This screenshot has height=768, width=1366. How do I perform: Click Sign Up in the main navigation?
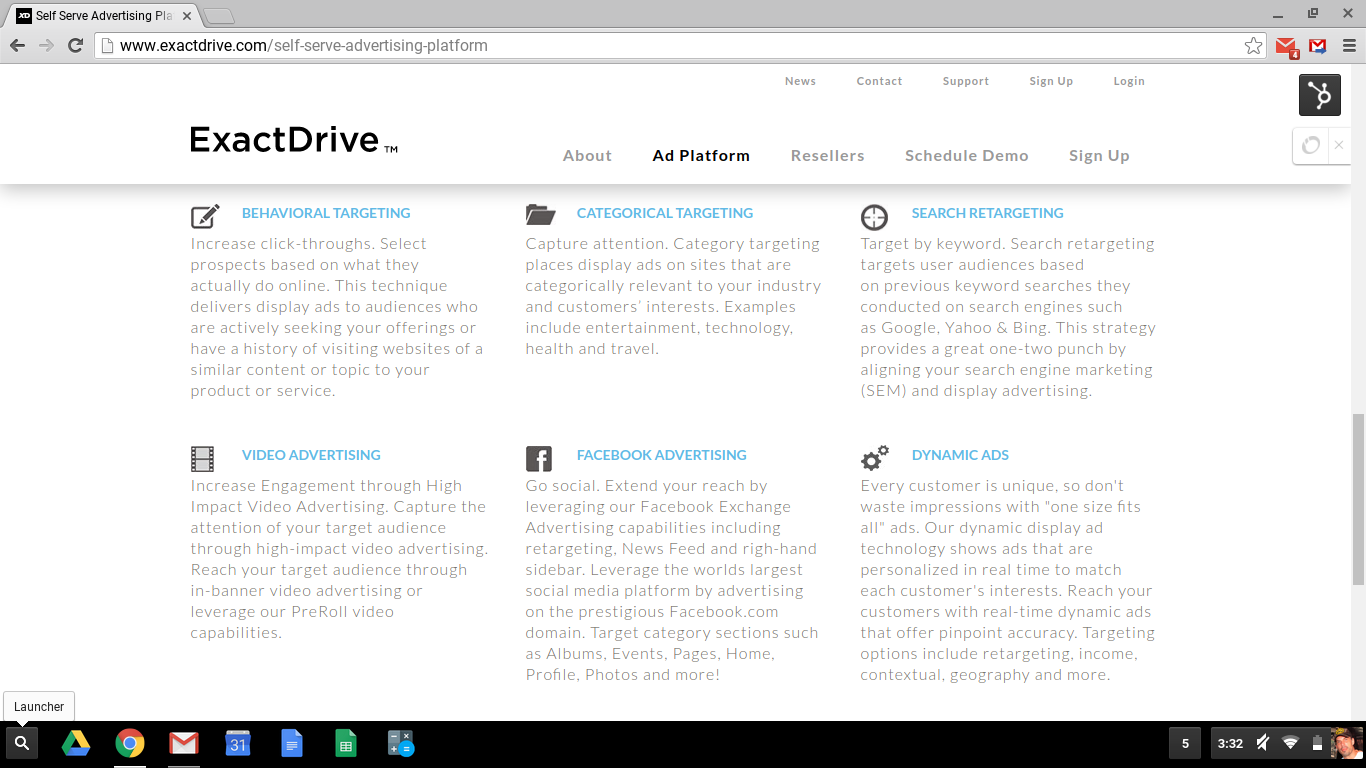pos(1099,156)
